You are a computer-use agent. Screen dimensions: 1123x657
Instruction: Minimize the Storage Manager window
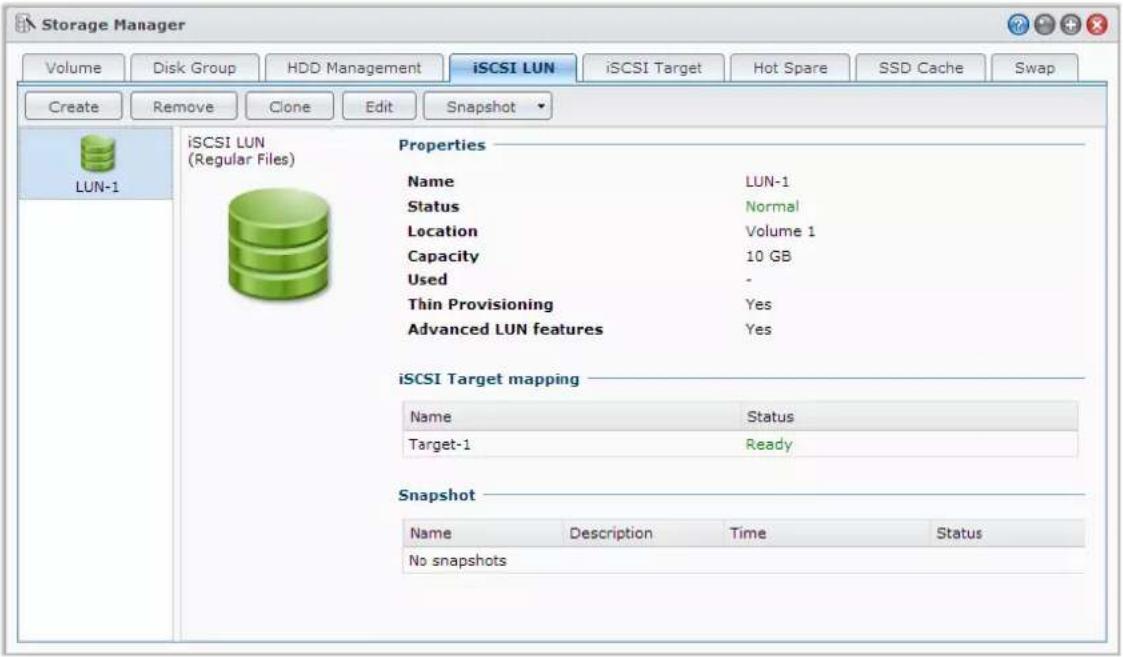coord(1045,25)
